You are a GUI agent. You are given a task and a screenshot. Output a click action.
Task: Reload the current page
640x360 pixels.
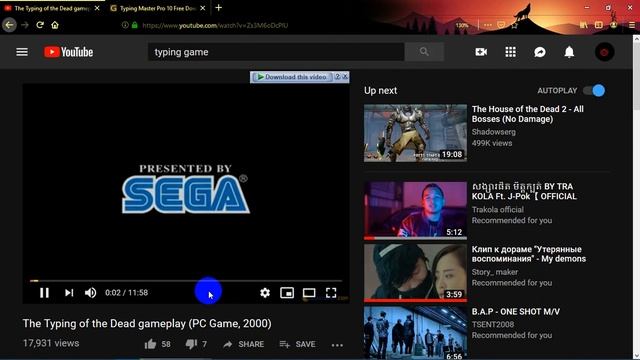(x=40, y=25)
